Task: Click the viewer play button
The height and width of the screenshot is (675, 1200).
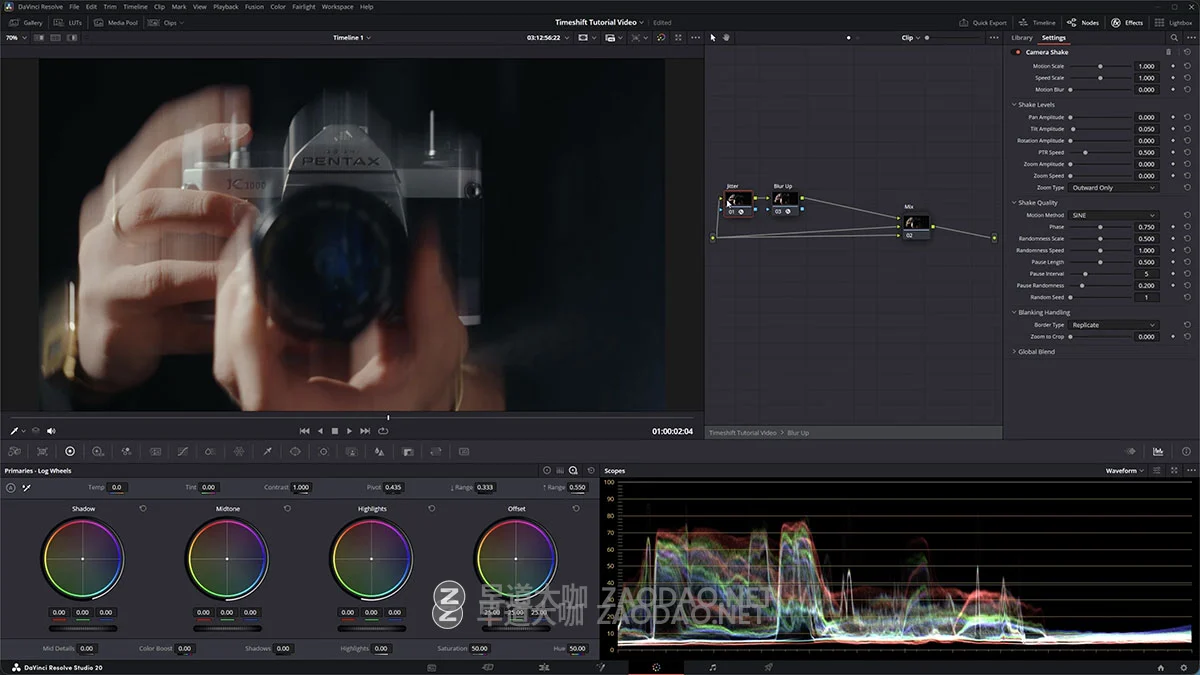Action: (x=349, y=431)
